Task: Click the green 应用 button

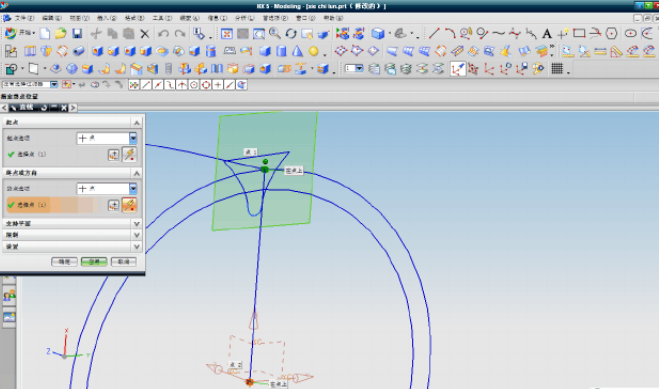Action: coord(94,262)
